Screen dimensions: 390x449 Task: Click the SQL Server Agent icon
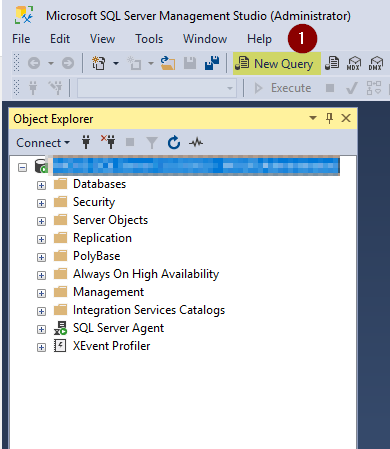[60, 328]
